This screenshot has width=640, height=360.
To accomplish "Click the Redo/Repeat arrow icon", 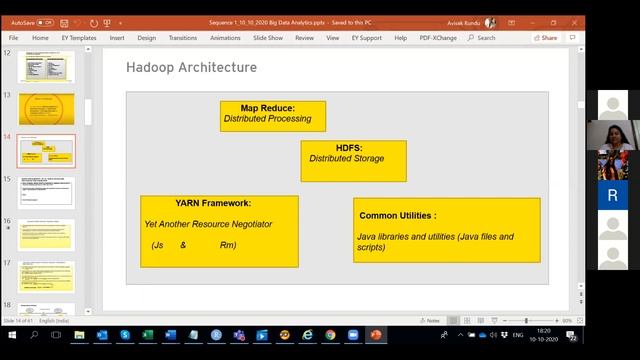I will tap(94, 23).
